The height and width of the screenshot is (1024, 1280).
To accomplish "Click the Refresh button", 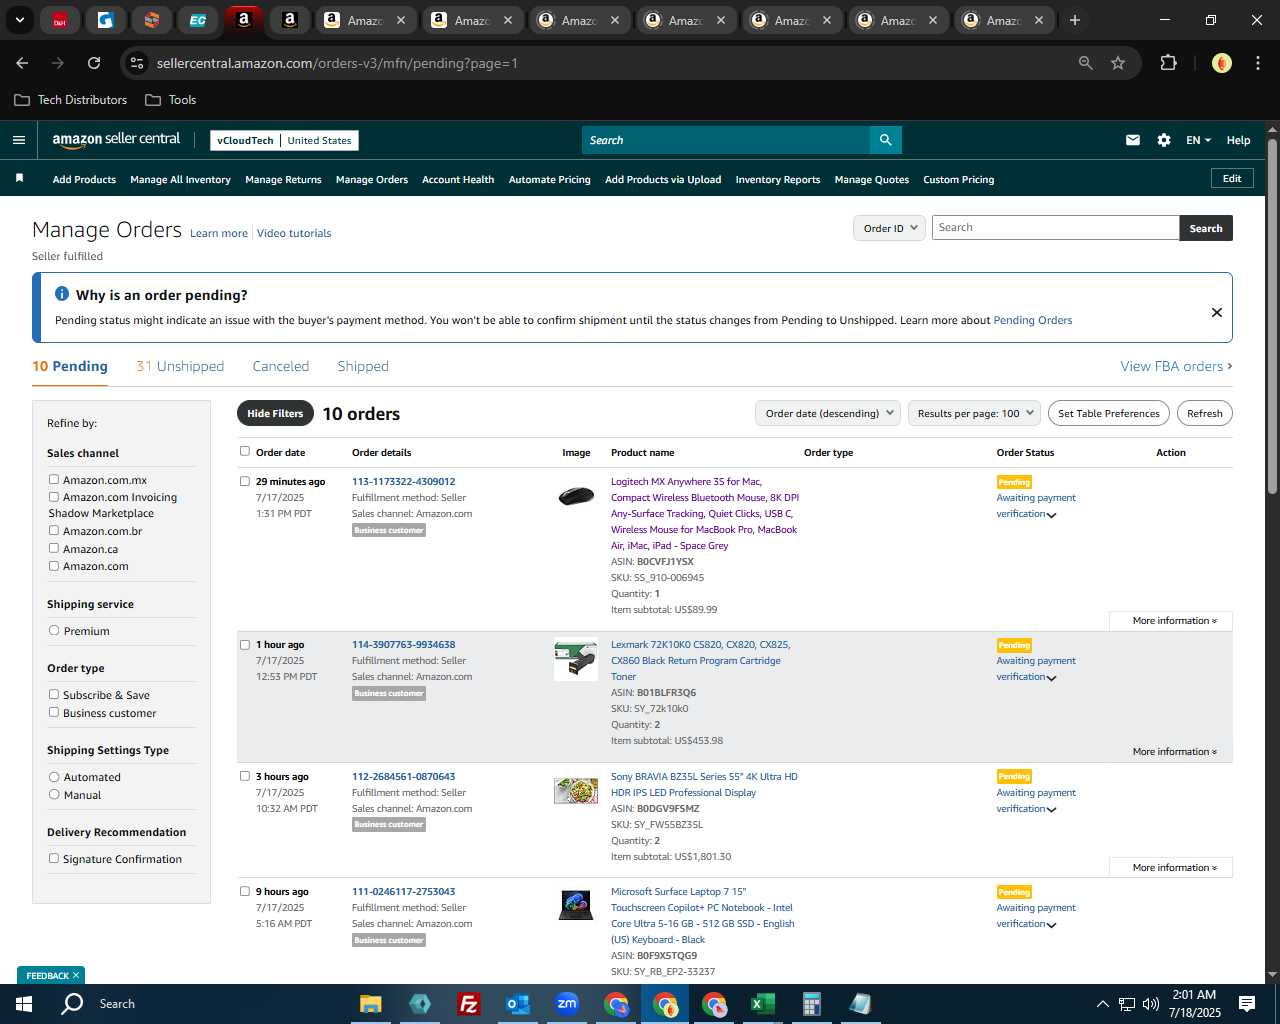I will point(1205,413).
